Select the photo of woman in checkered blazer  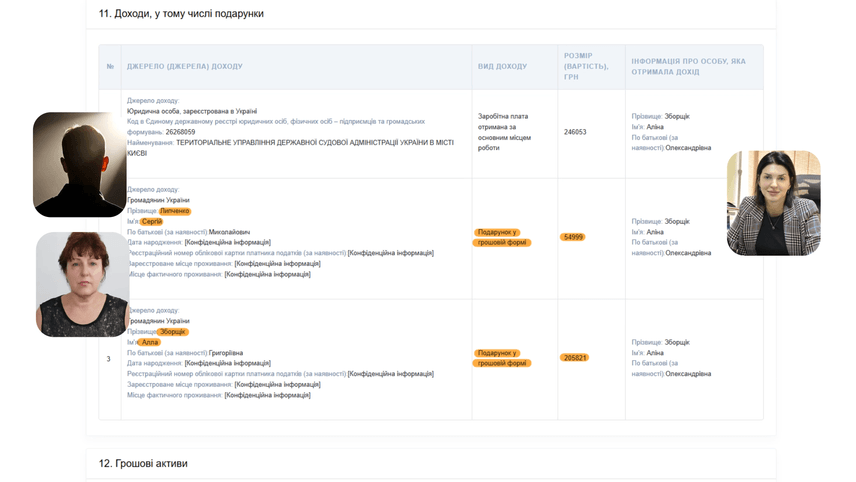click(773, 203)
